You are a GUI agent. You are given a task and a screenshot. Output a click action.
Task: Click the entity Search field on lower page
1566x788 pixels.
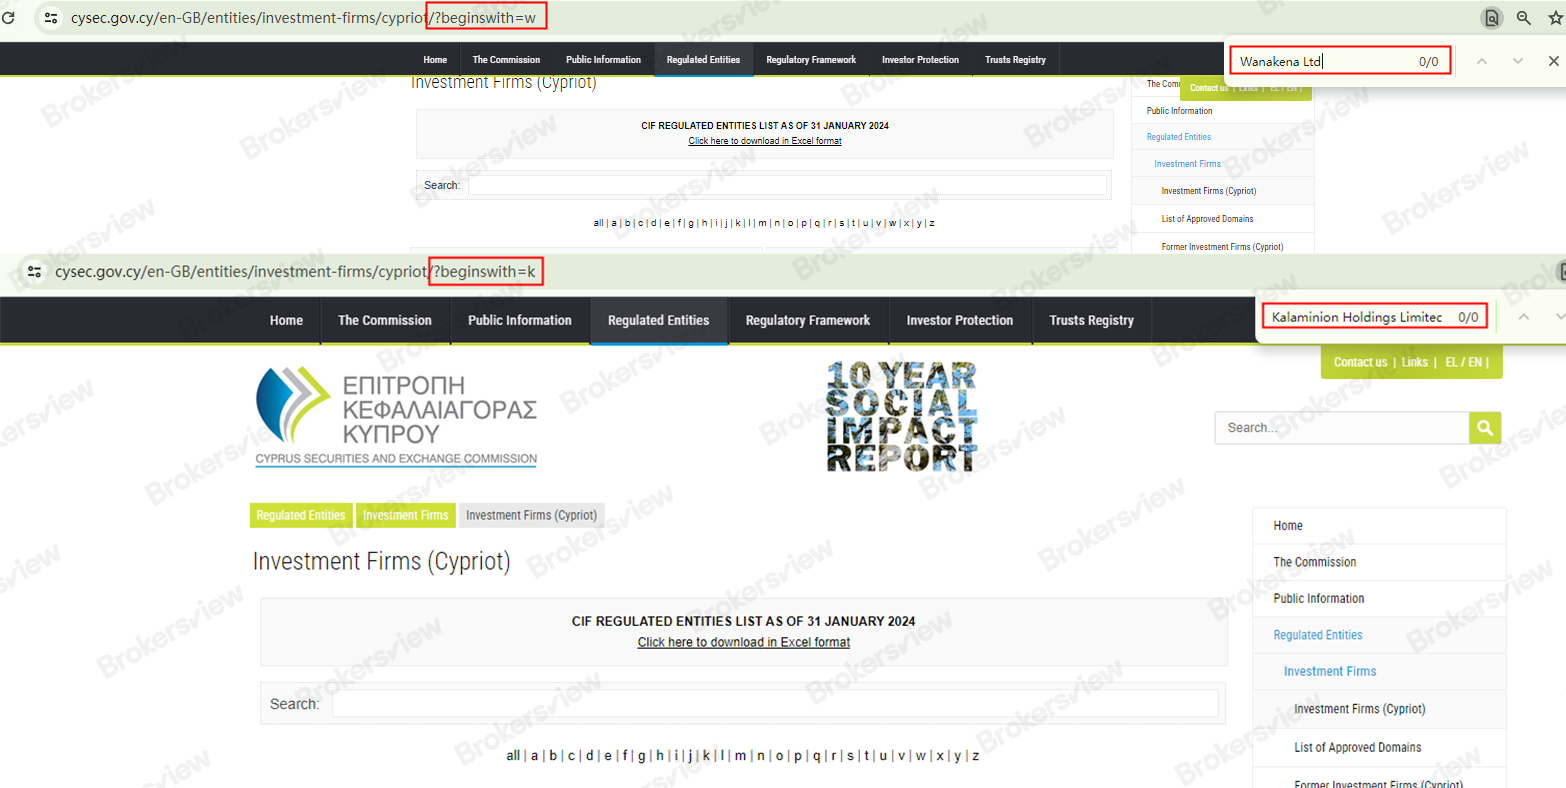pos(775,704)
